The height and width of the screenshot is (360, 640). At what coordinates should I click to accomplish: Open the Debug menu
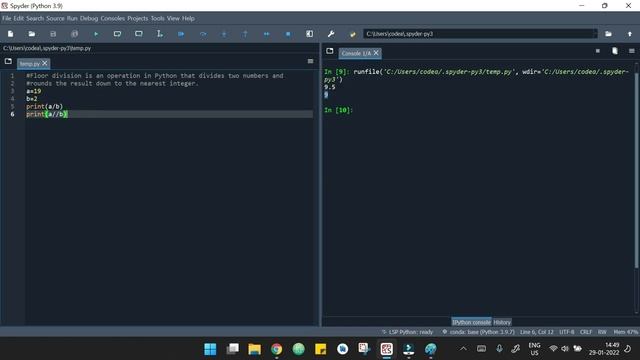[x=89, y=18]
